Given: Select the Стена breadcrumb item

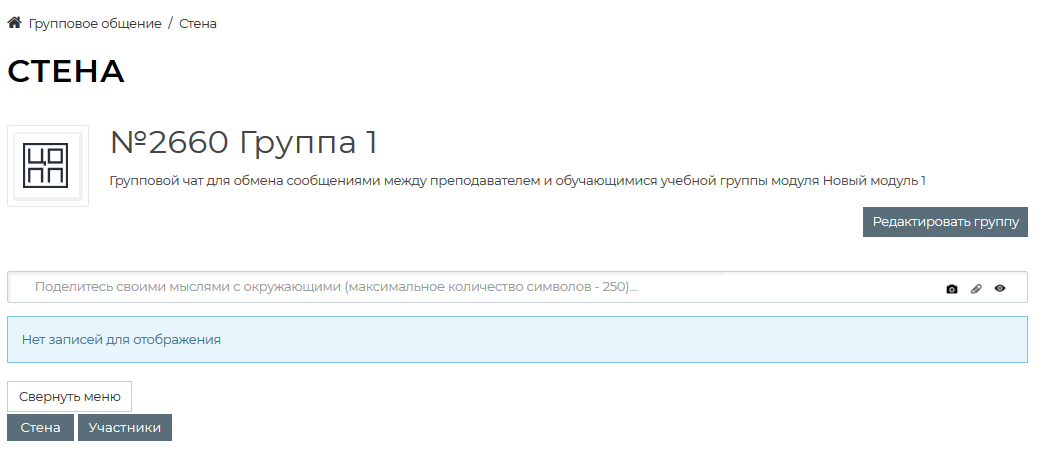Looking at the screenshot, I should pos(198,23).
